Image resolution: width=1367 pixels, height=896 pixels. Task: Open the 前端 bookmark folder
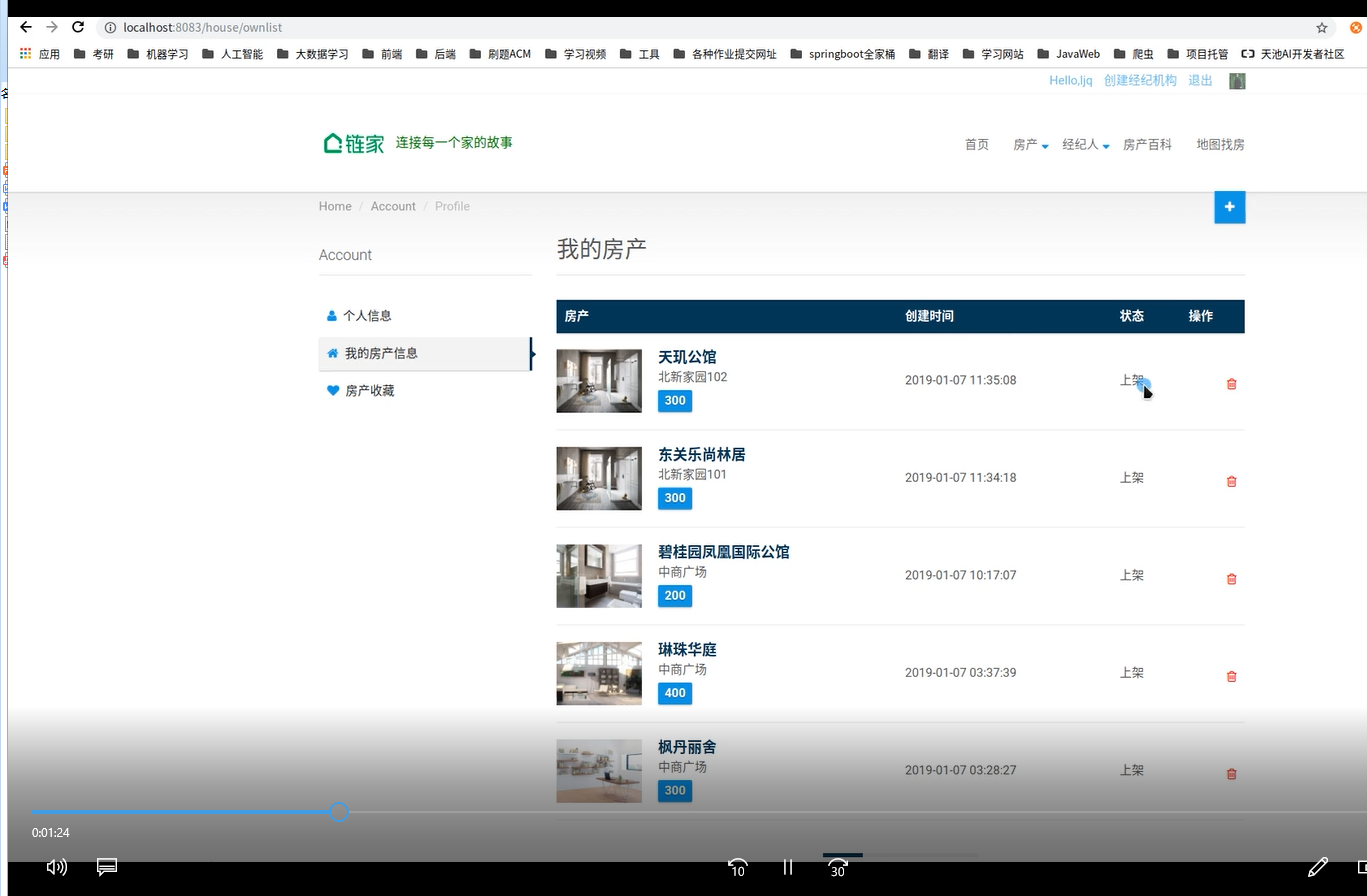(x=383, y=54)
